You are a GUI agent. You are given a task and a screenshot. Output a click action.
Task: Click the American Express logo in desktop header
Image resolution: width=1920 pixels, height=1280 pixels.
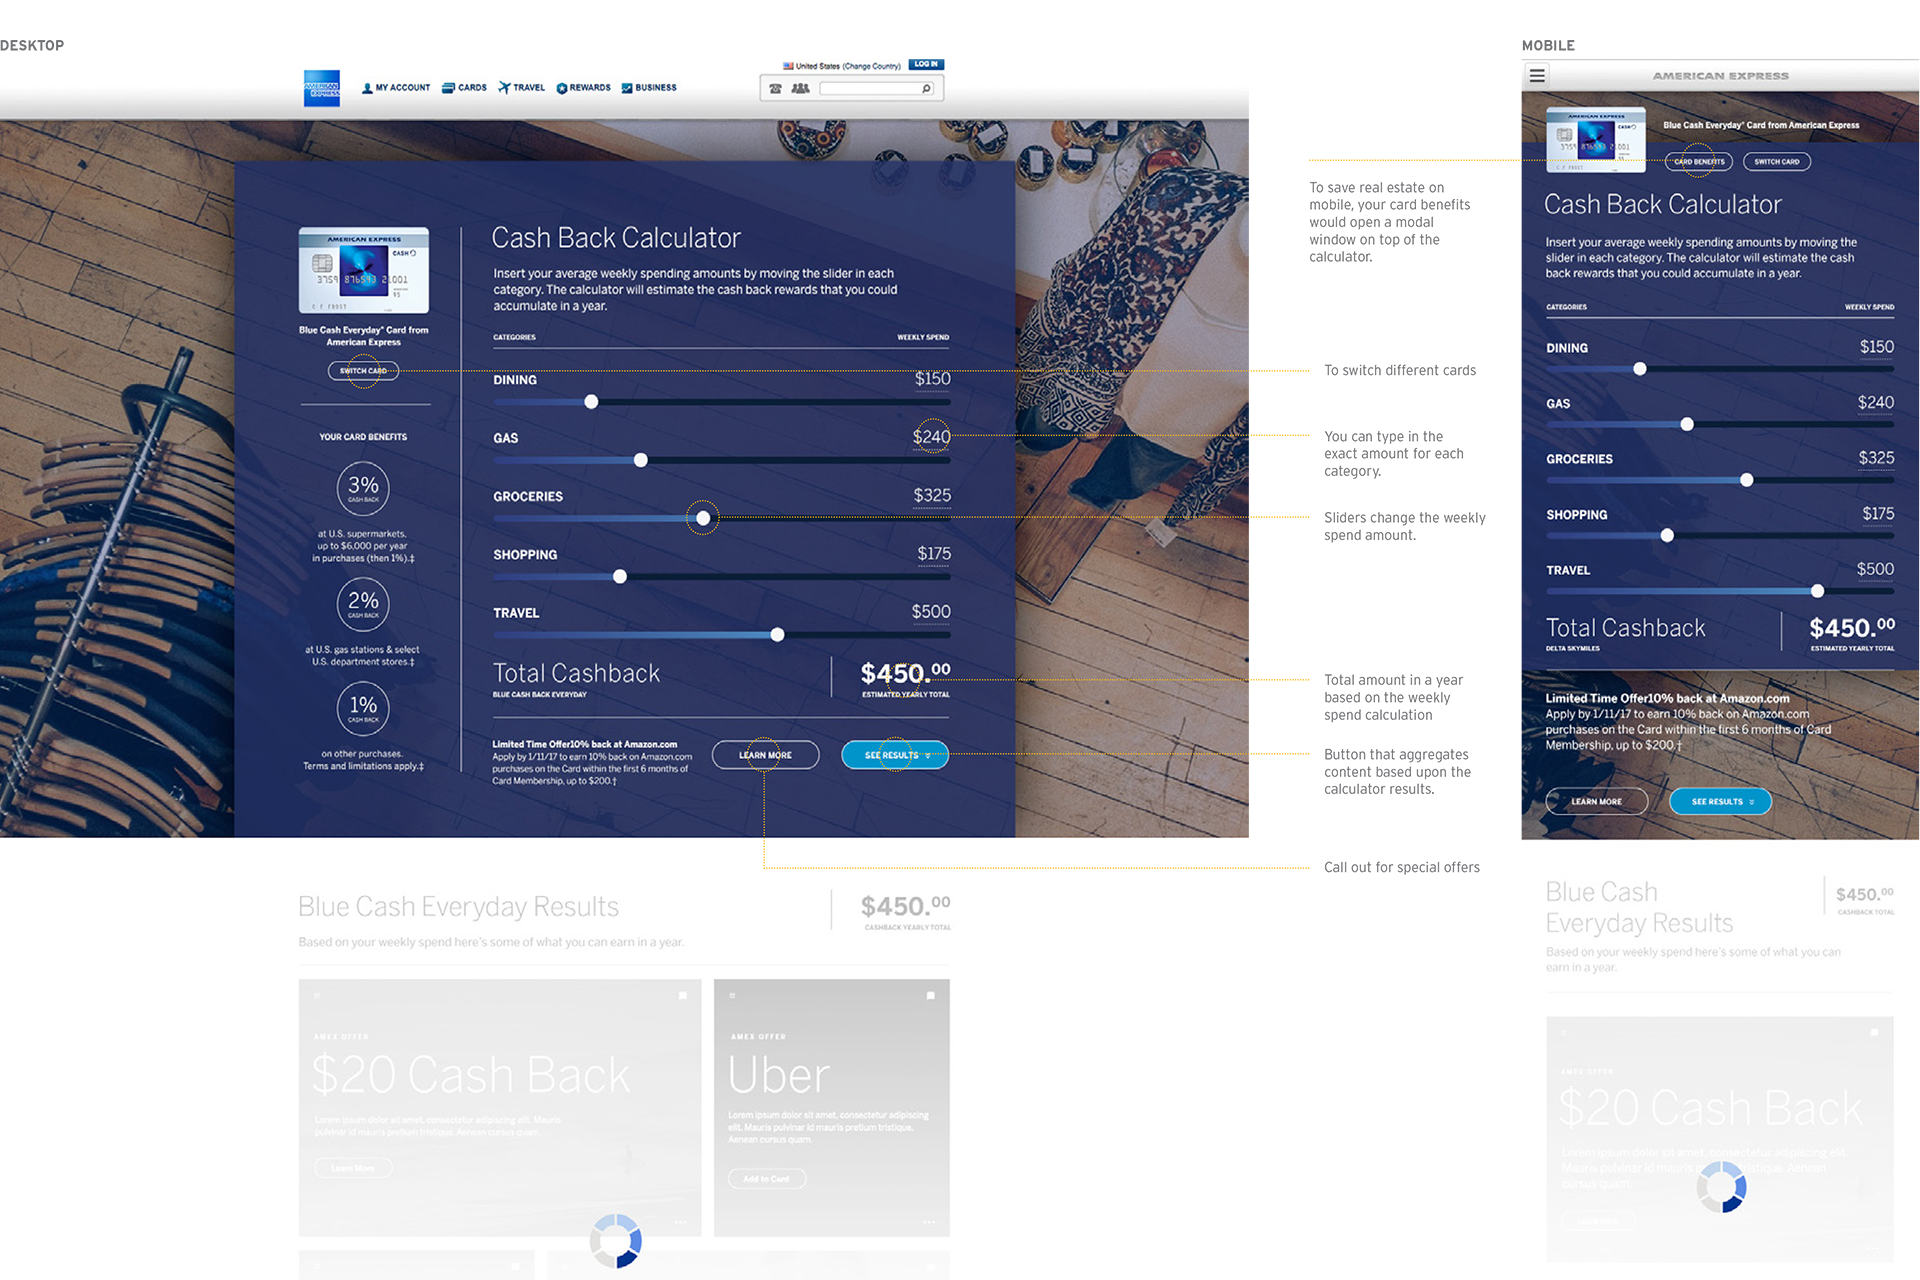[322, 88]
